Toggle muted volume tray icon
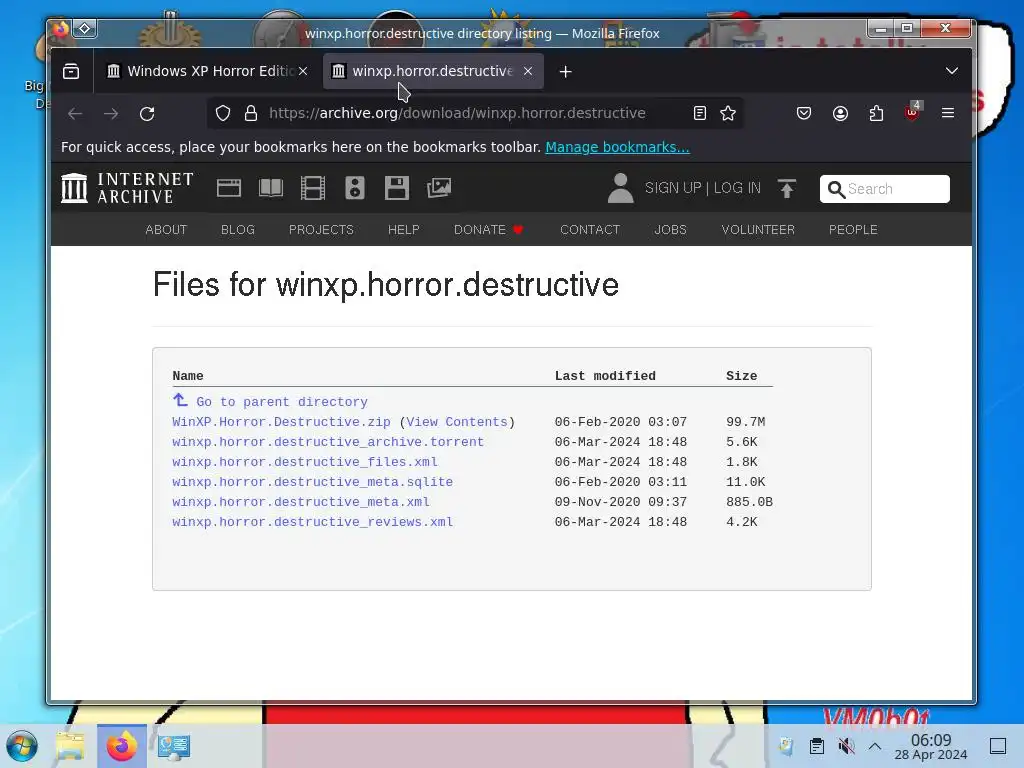 (x=846, y=746)
